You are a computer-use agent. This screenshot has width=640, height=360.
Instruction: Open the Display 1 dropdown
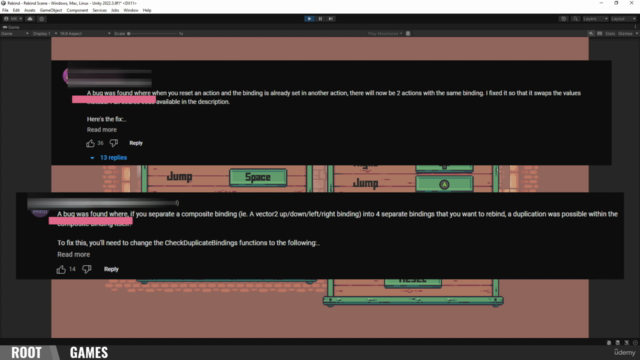tap(44, 33)
